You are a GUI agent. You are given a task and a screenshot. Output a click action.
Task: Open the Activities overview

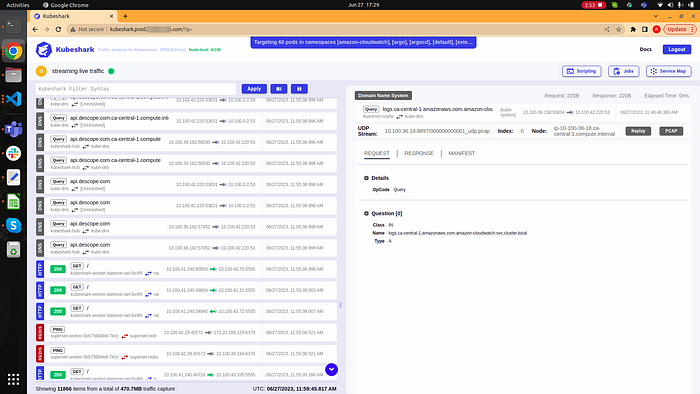pos(17,5)
